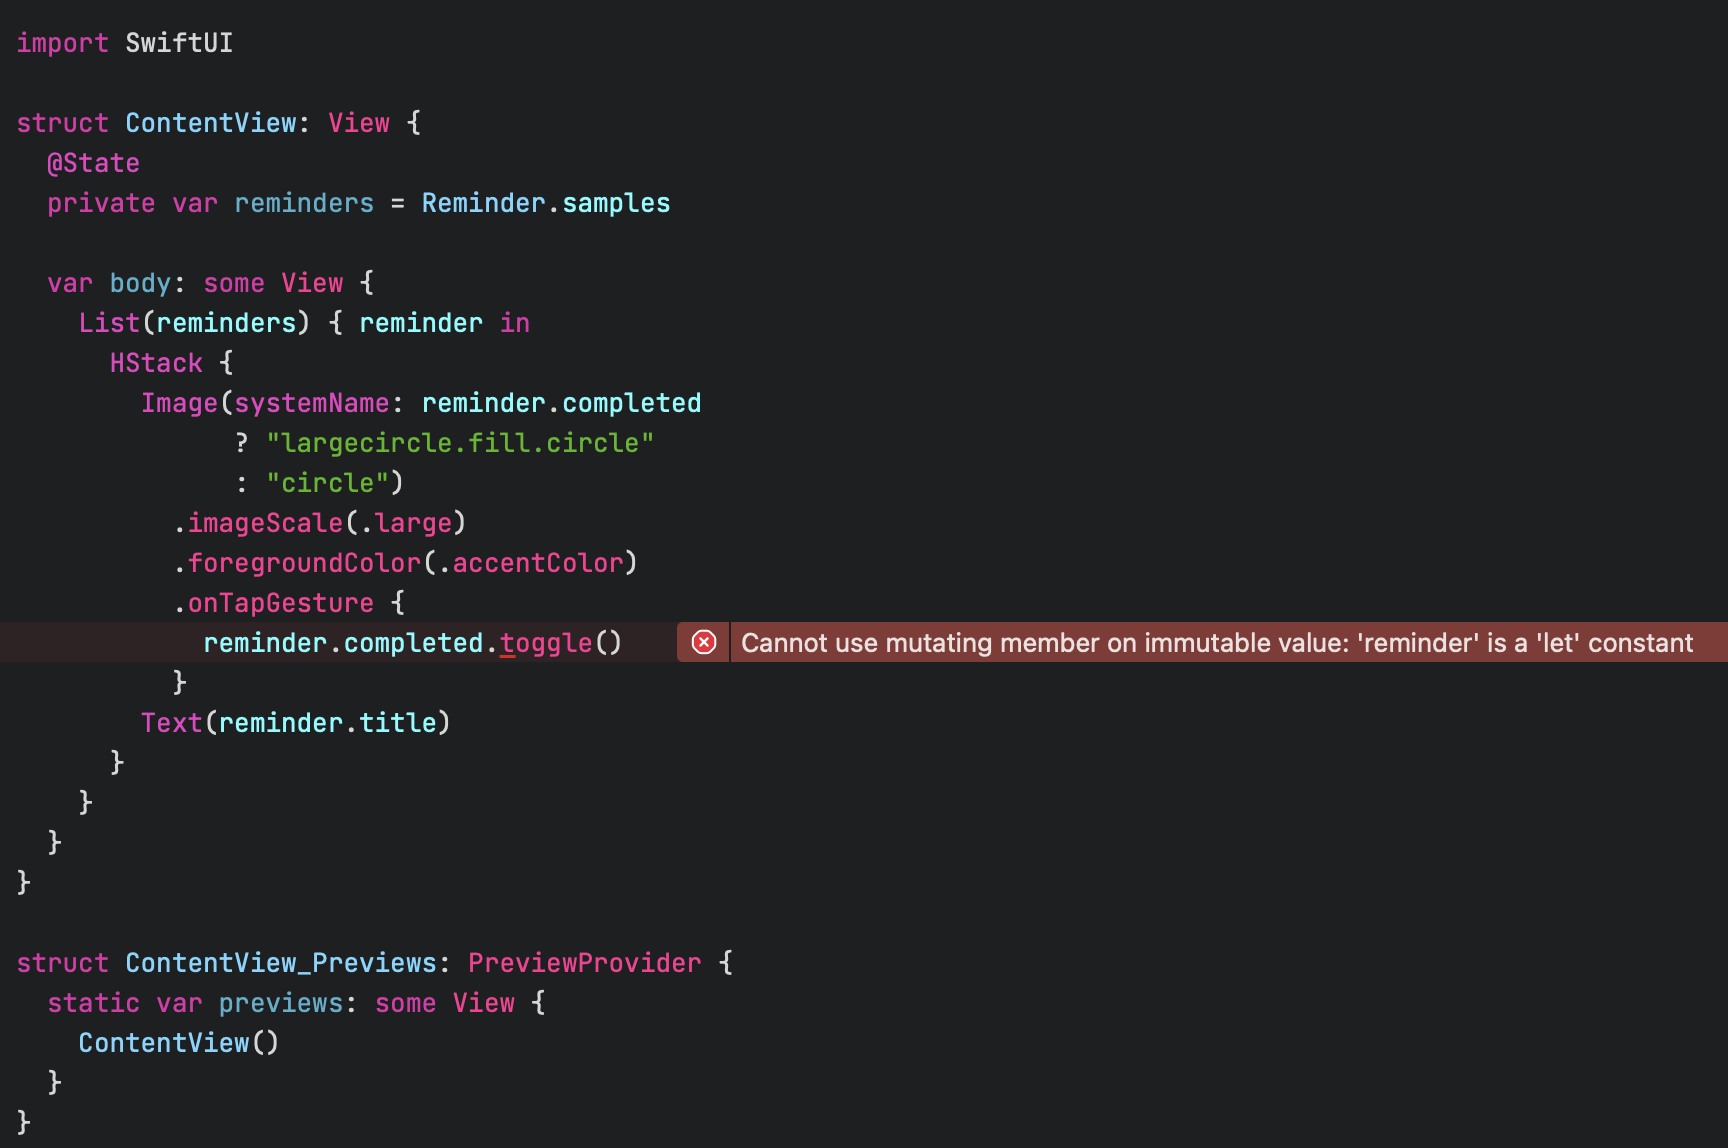Click the HStack keyword
The height and width of the screenshot is (1148, 1728).
[155, 362]
